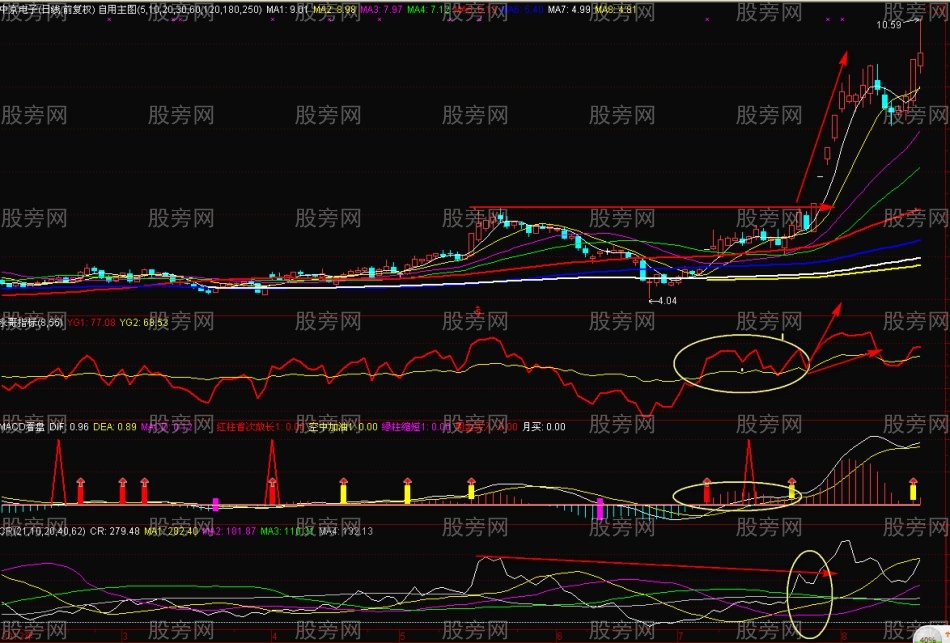The width and height of the screenshot is (950, 643).
Task: Click the 中京电子 daily chart title
Action: pos(48,10)
